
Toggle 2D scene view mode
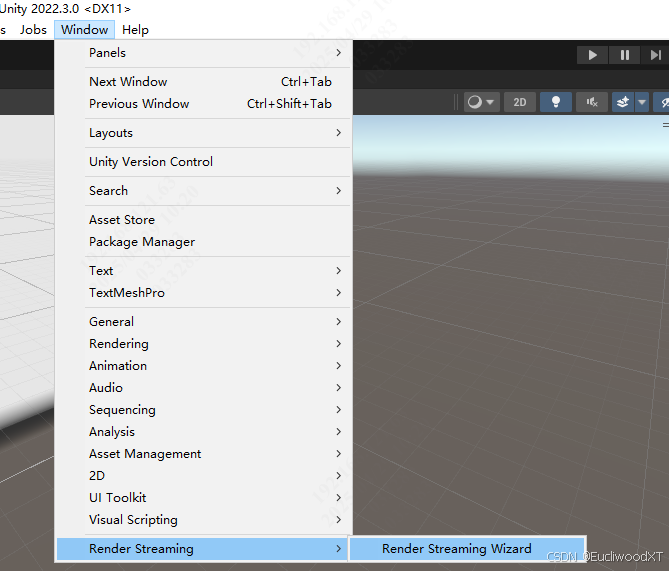point(520,102)
